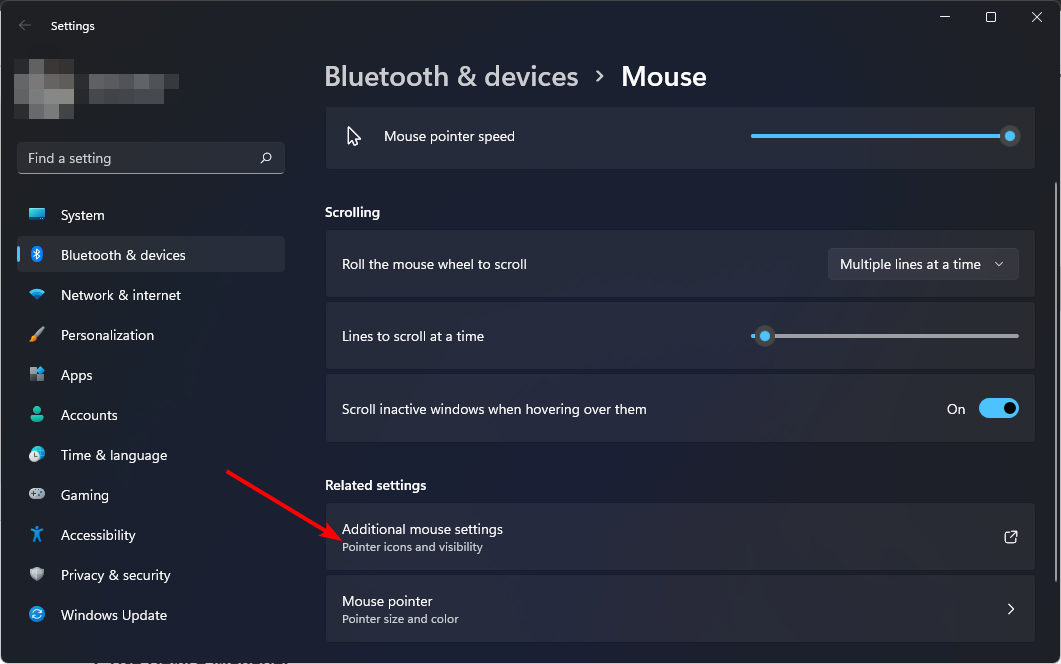Click the search magnifier icon
Screen dimensions: 1061x664
click(266, 158)
